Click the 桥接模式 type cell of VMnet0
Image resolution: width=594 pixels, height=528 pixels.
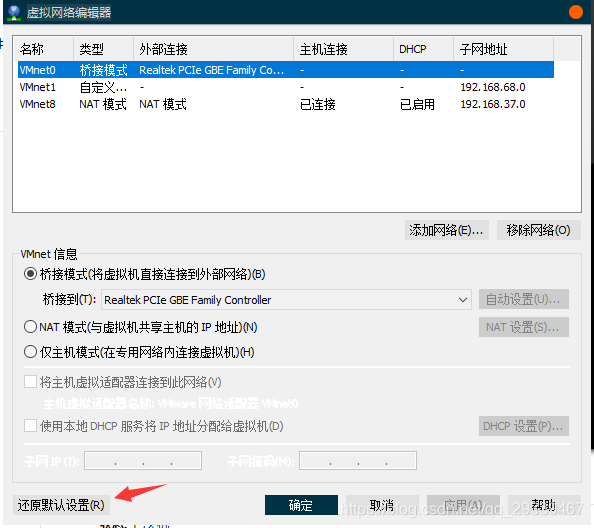pyautogui.click(x=103, y=70)
